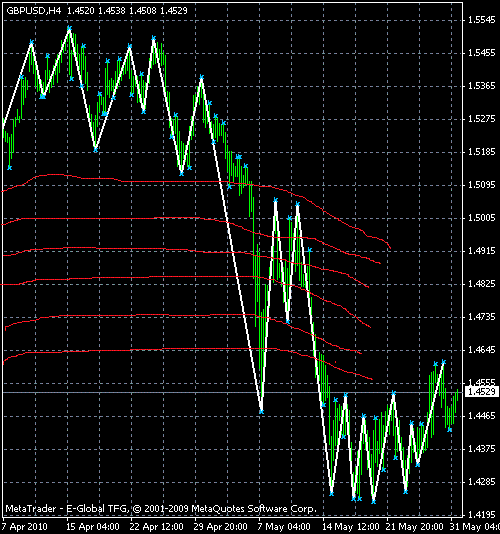
Task: Click the 1.4735 price axis label
Action: pyautogui.click(x=482, y=317)
